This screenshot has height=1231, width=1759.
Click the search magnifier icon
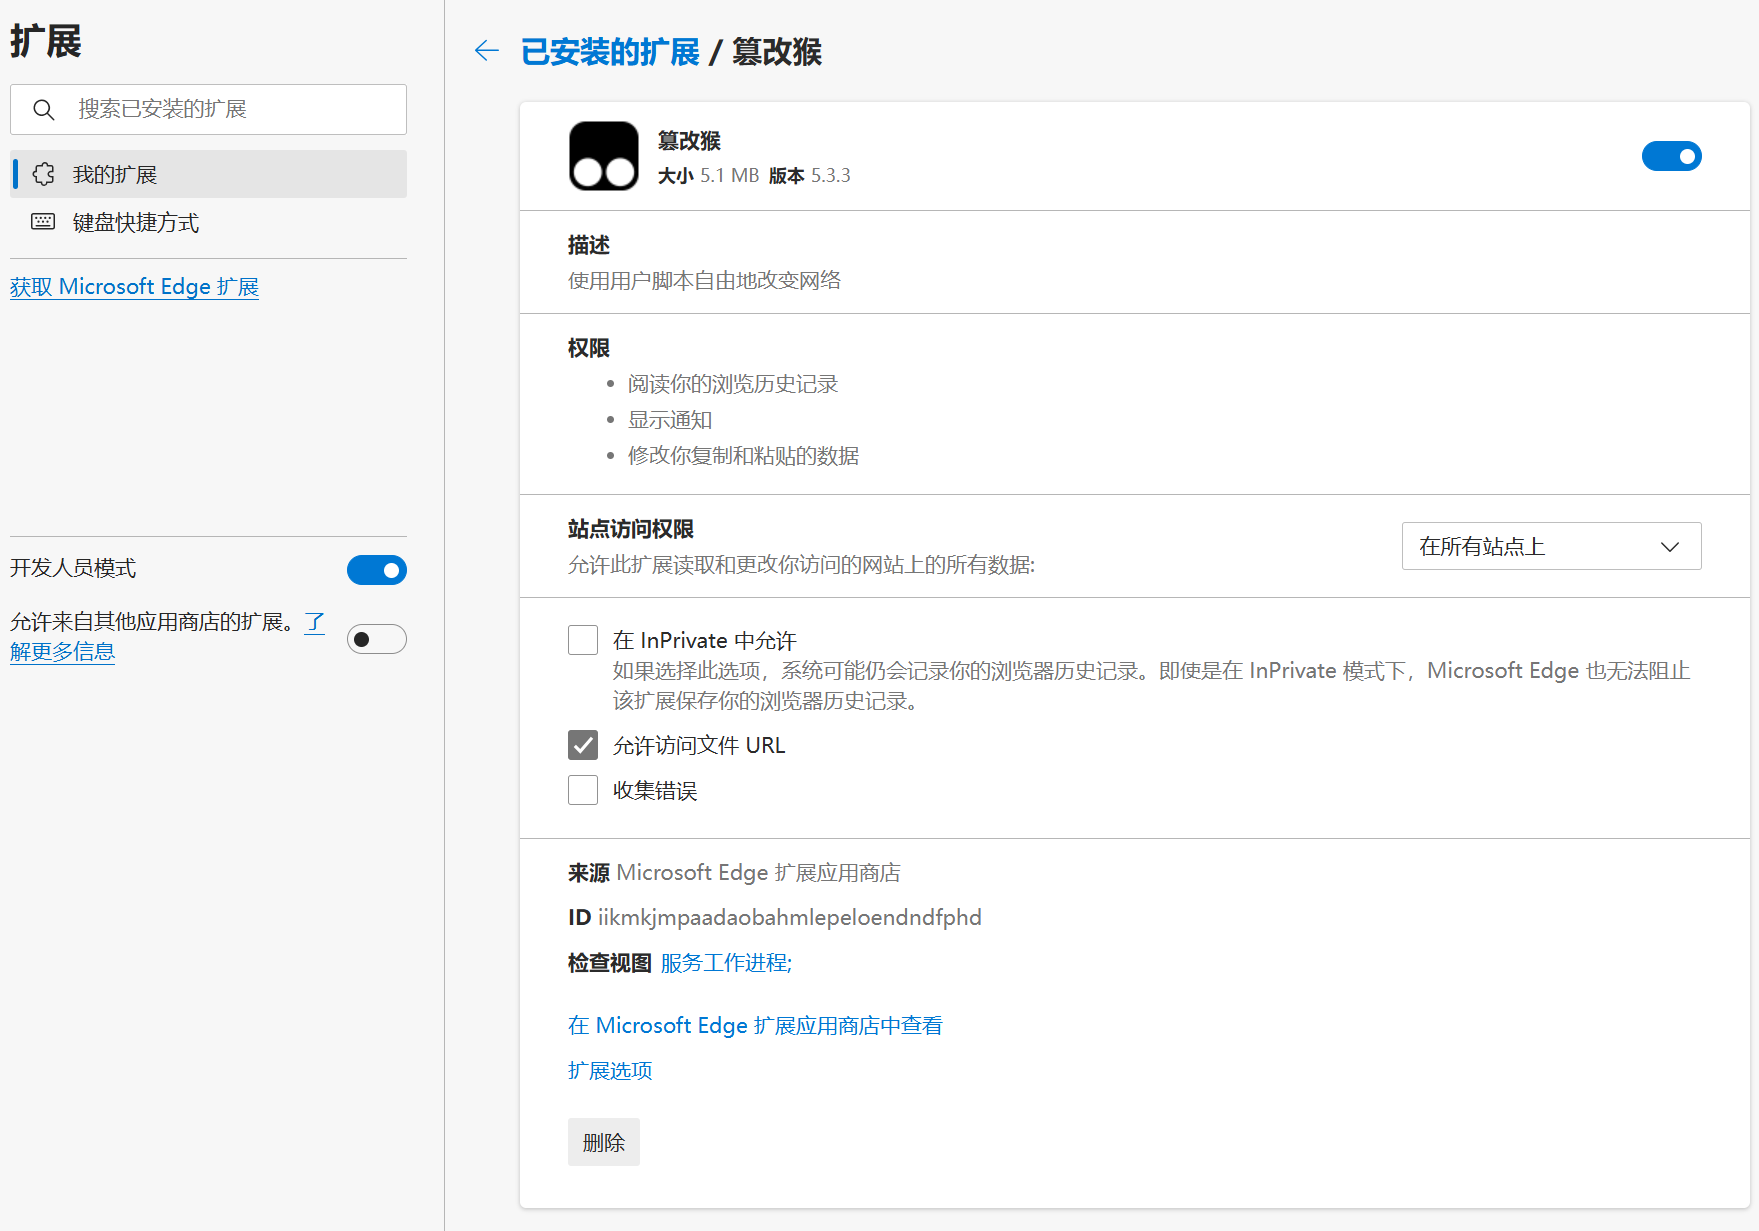(x=43, y=109)
